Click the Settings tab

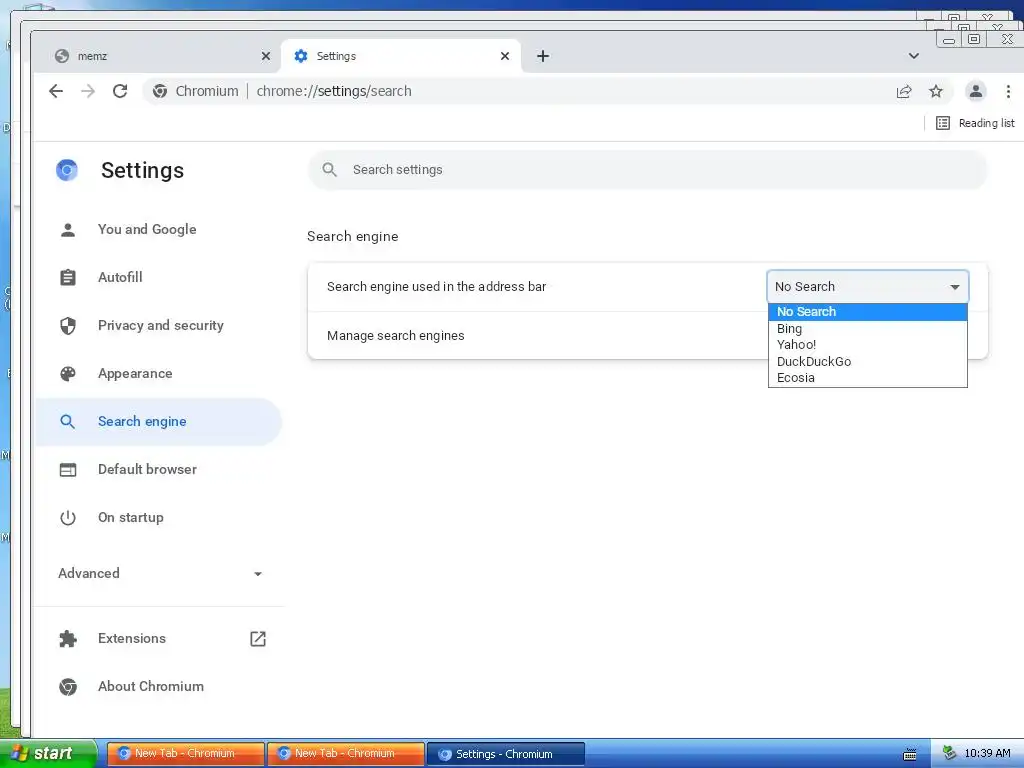pyautogui.click(x=401, y=56)
